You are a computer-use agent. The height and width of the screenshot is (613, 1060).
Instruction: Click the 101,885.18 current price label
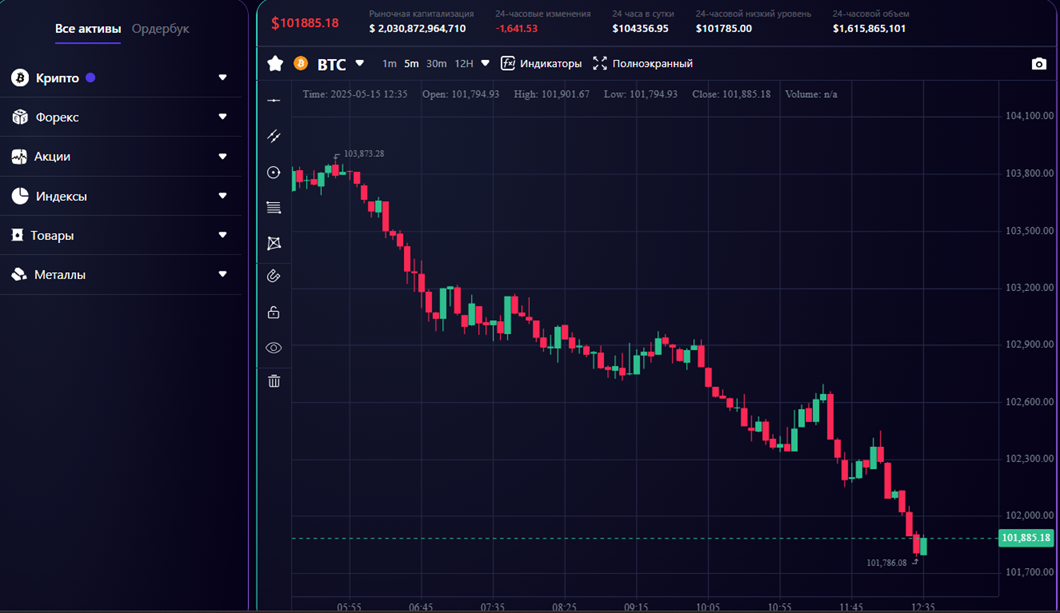(x=1026, y=538)
